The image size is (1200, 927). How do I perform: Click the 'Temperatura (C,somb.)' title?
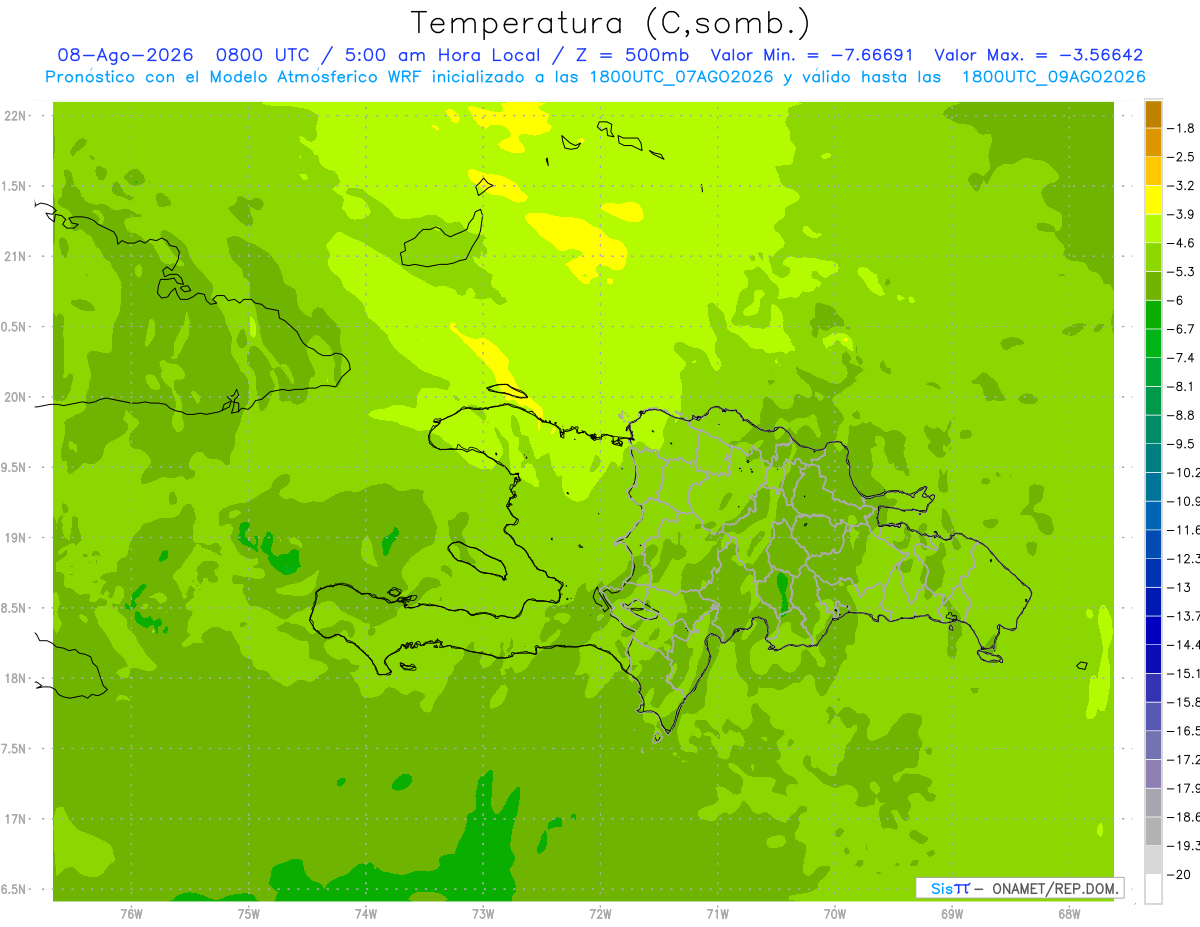pyautogui.click(x=611, y=23)
